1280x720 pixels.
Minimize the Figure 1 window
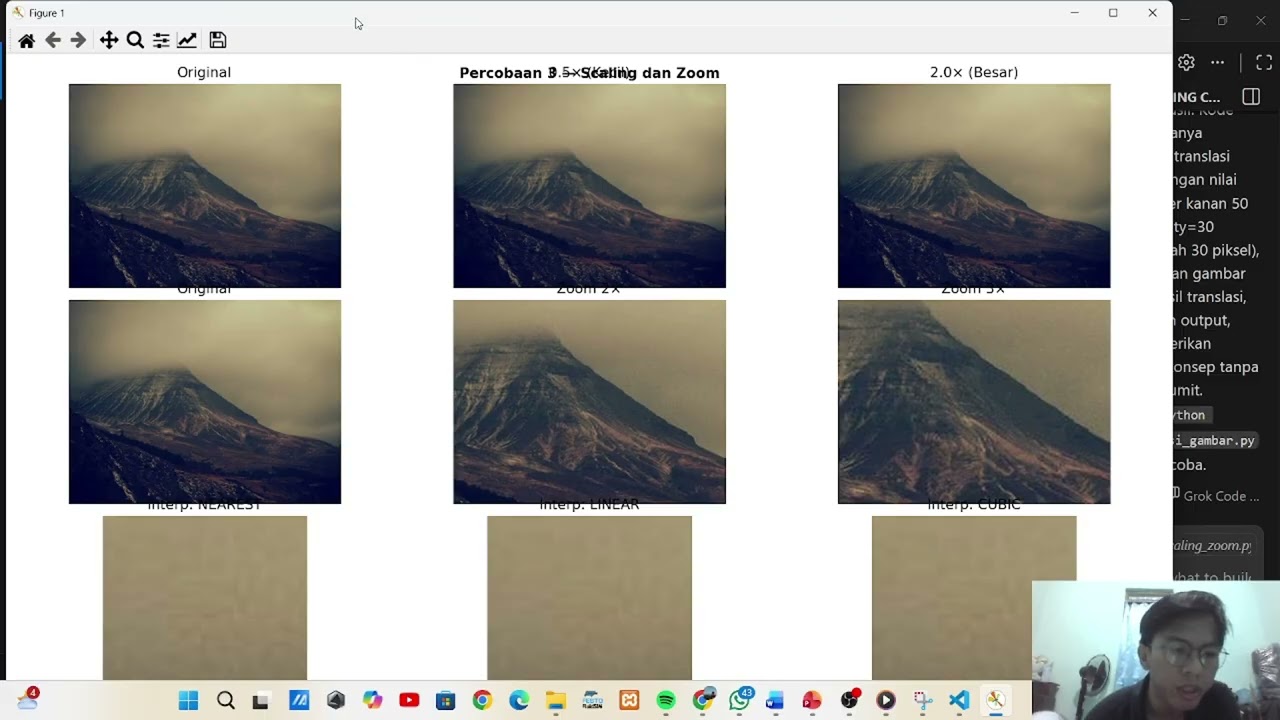point(1074,13)
